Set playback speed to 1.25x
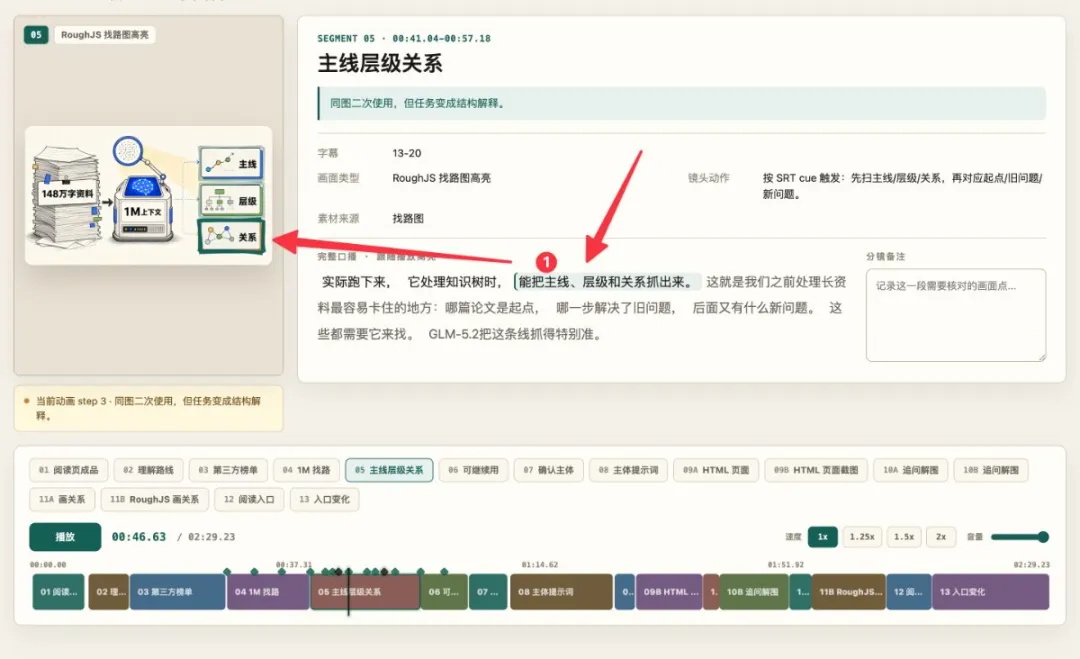 click(x=862, y=536)
